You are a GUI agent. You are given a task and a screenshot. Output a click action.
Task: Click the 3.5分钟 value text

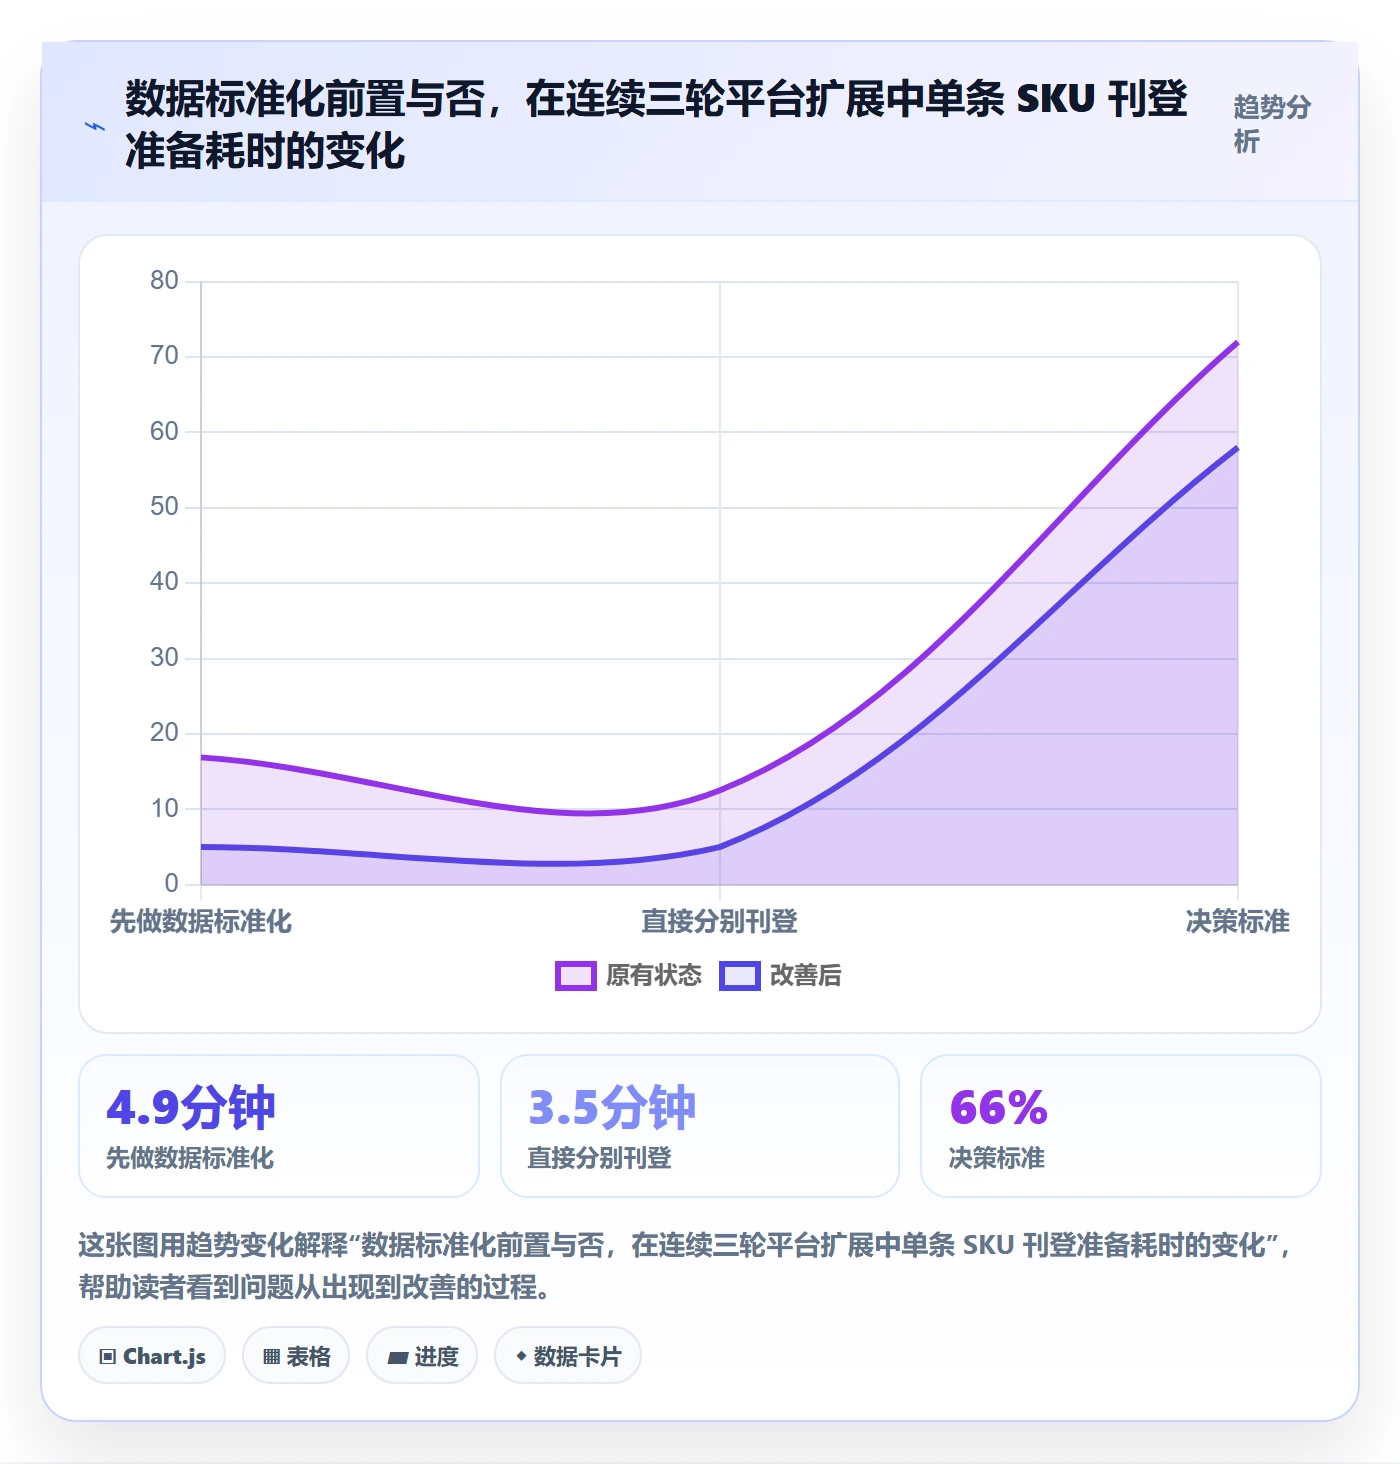pyautogui.click(x=612, y=1107)
